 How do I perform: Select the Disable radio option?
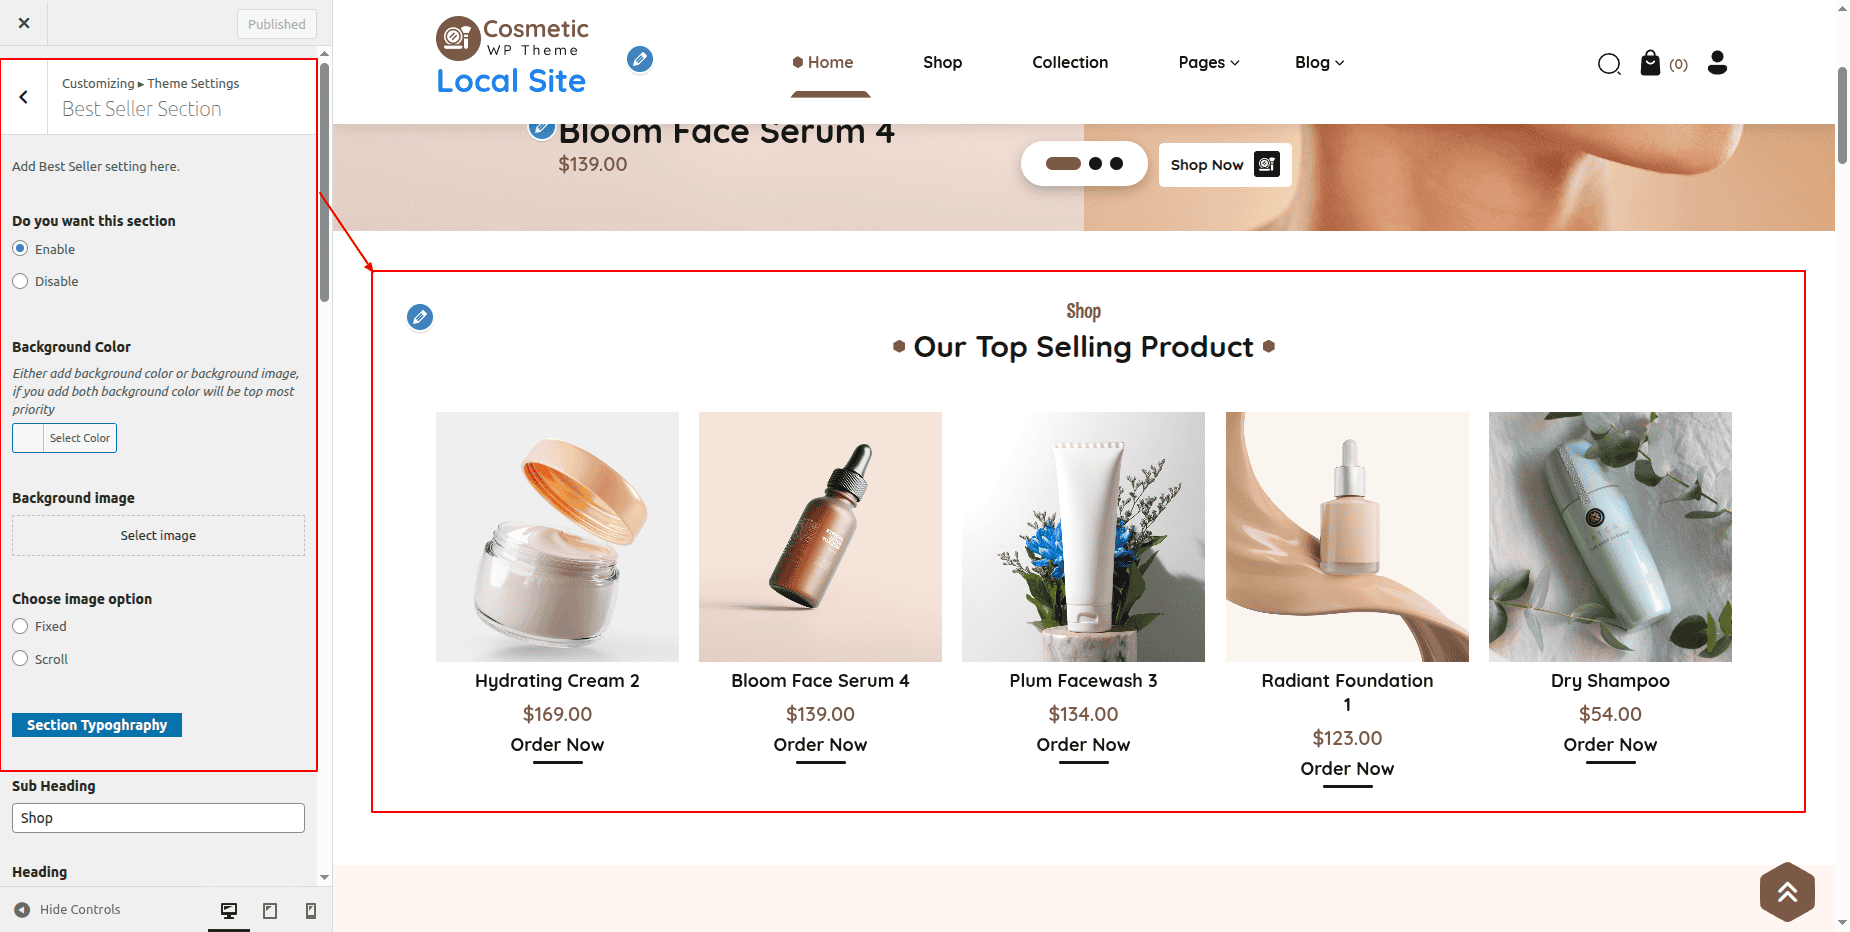coord(20,281)
